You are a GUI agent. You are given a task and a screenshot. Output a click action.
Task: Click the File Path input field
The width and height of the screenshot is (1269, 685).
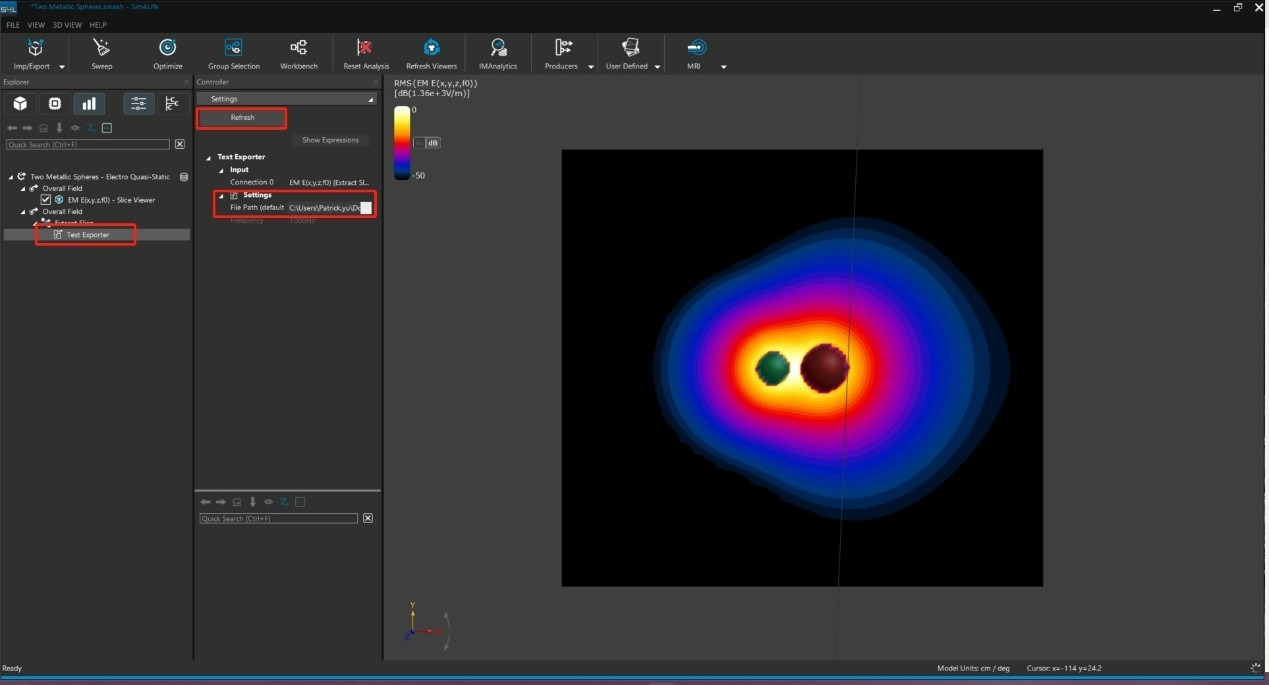click(323, 207)
